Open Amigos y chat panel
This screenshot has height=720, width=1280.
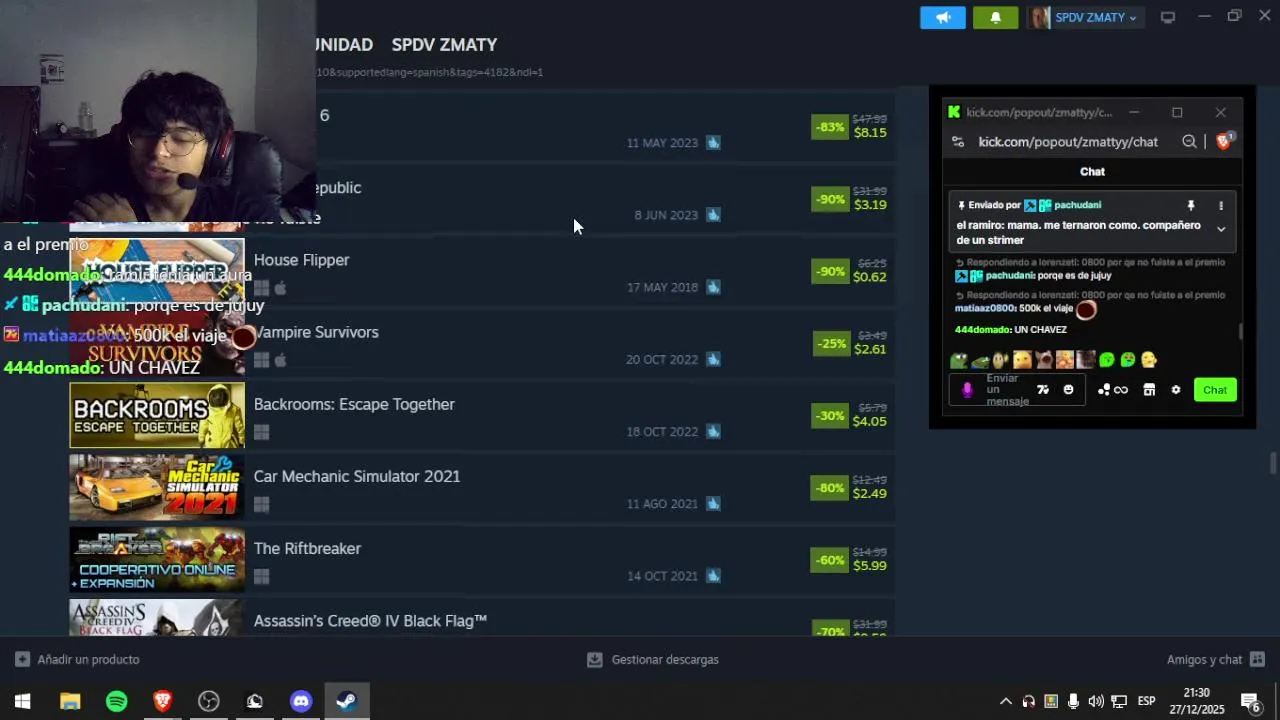1216,660
